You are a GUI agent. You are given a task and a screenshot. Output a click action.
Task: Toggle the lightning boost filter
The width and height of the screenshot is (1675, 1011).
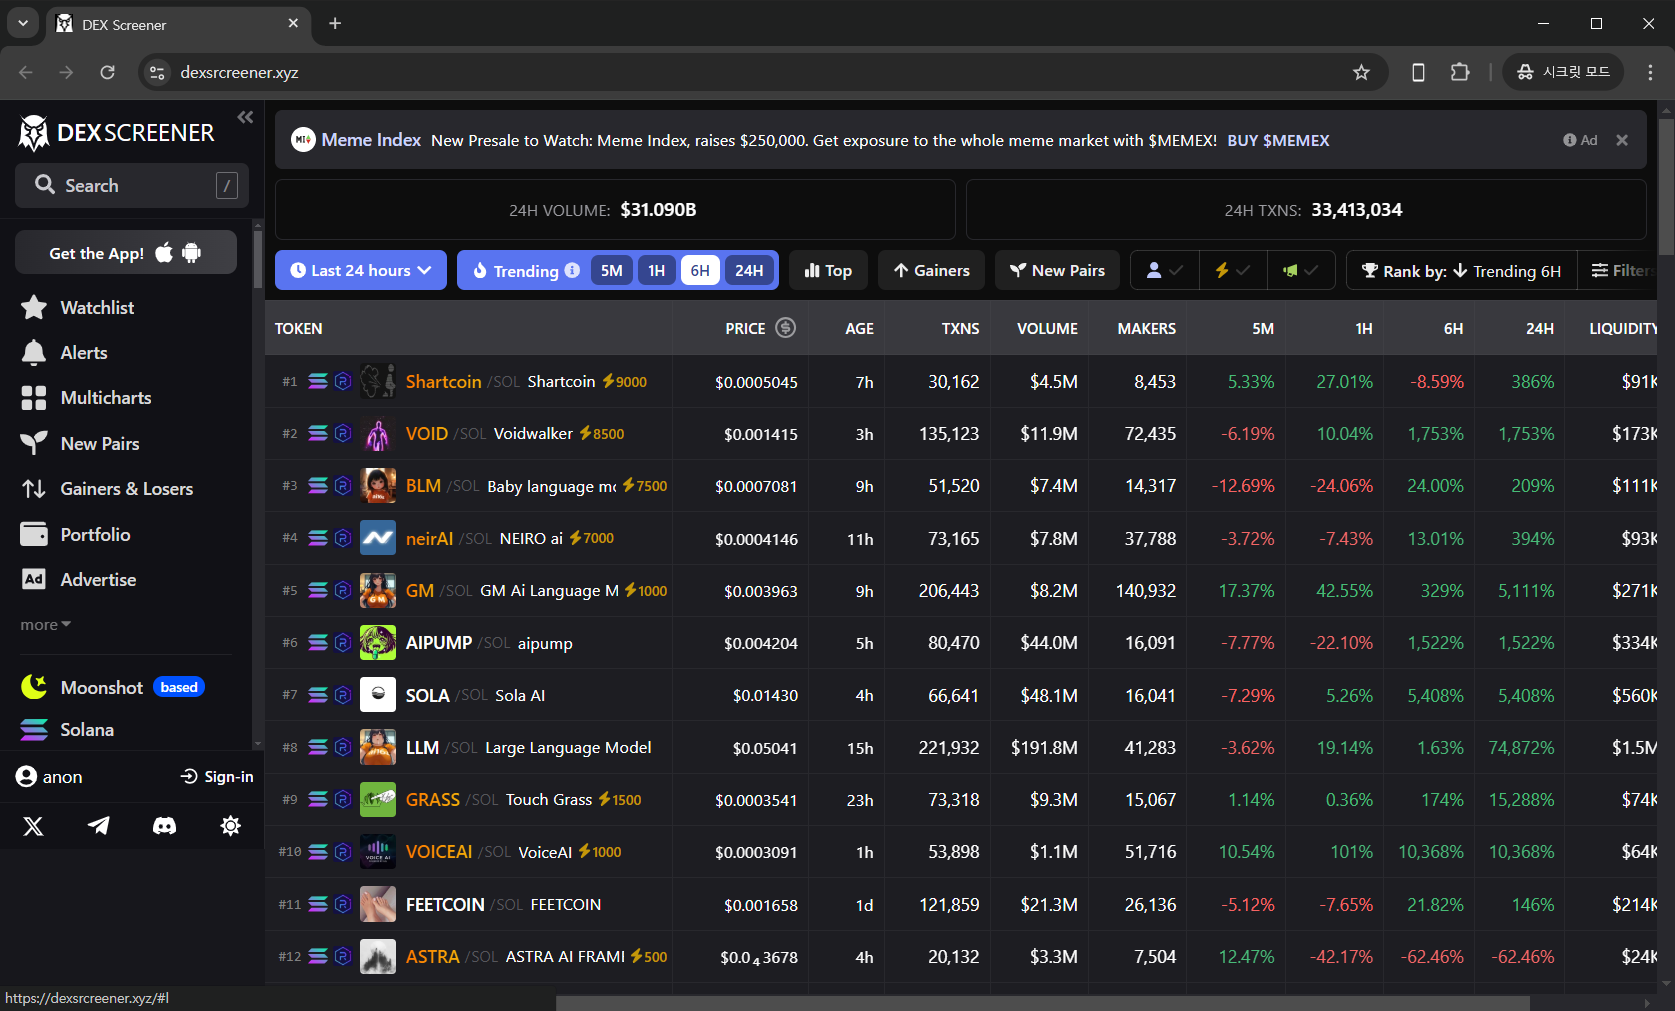click(x=1232, y=270)
